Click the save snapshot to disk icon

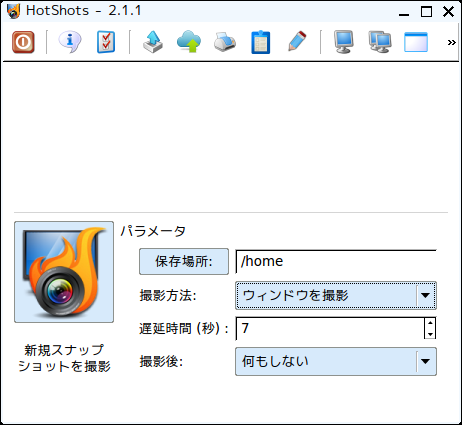pyautogui.click(x=153, y=42)
